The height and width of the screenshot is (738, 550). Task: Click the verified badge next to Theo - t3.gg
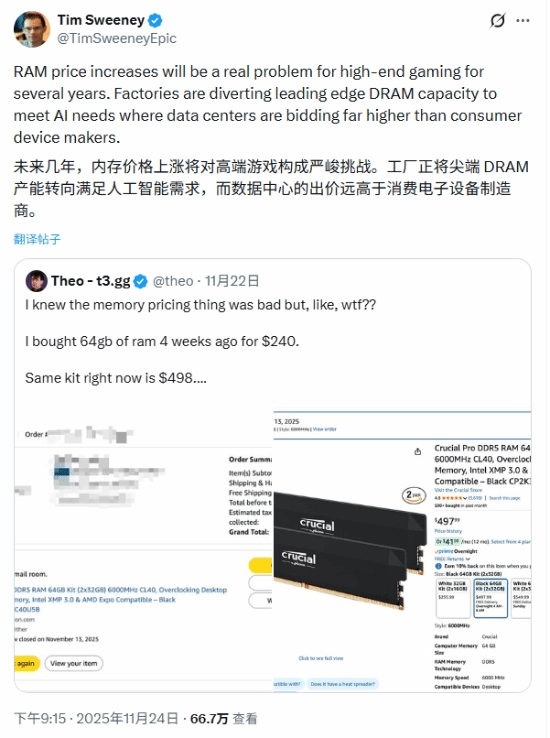[140, 281]
